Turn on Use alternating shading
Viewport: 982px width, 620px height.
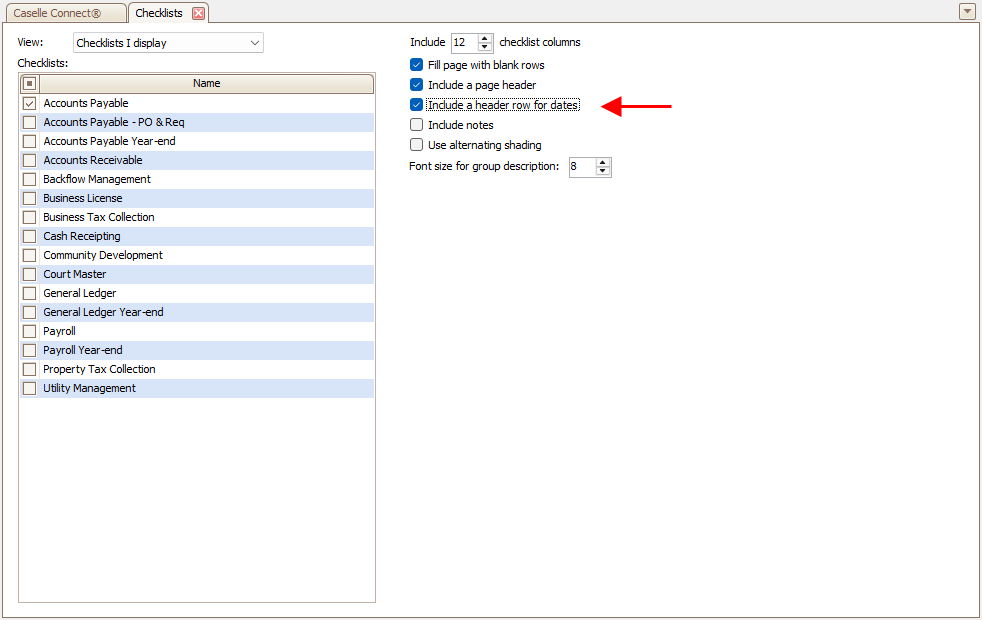417,145
